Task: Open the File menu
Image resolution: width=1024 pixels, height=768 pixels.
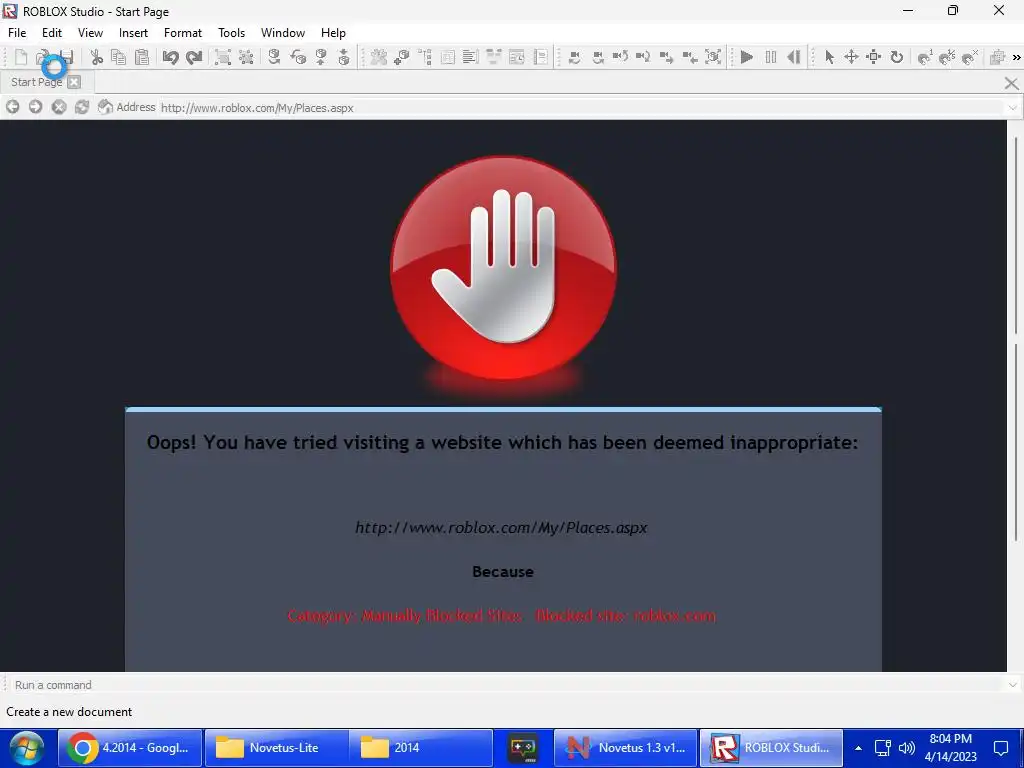Action: tap(17, 33)
